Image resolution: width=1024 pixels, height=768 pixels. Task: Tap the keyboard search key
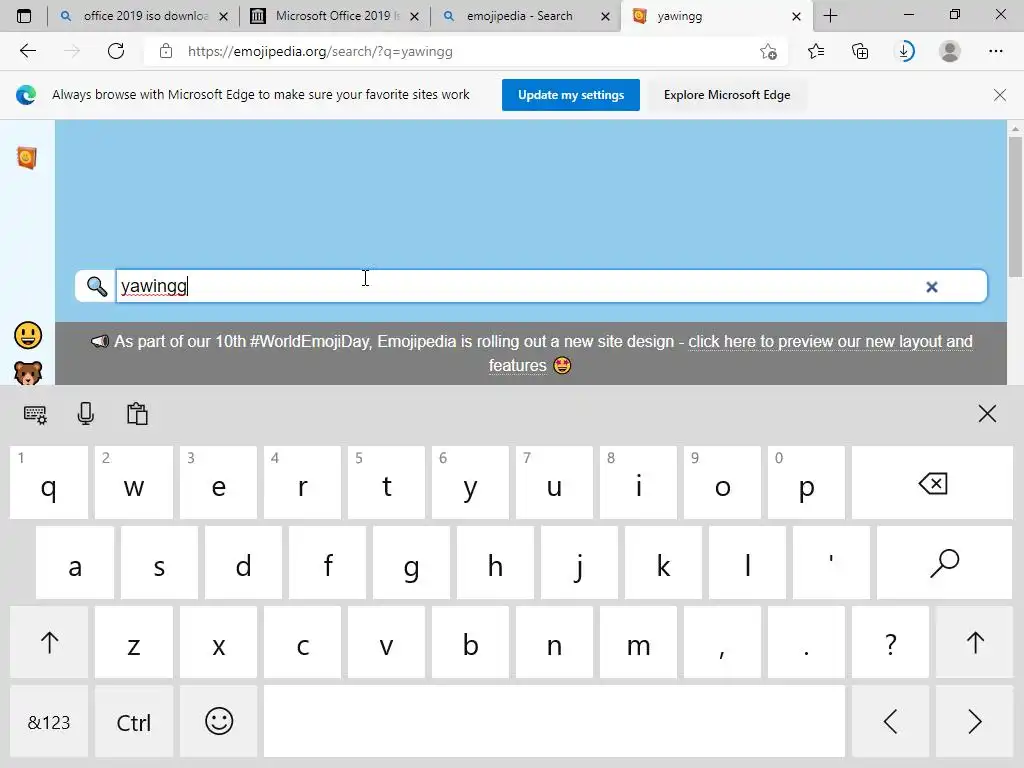coord(944,563)
